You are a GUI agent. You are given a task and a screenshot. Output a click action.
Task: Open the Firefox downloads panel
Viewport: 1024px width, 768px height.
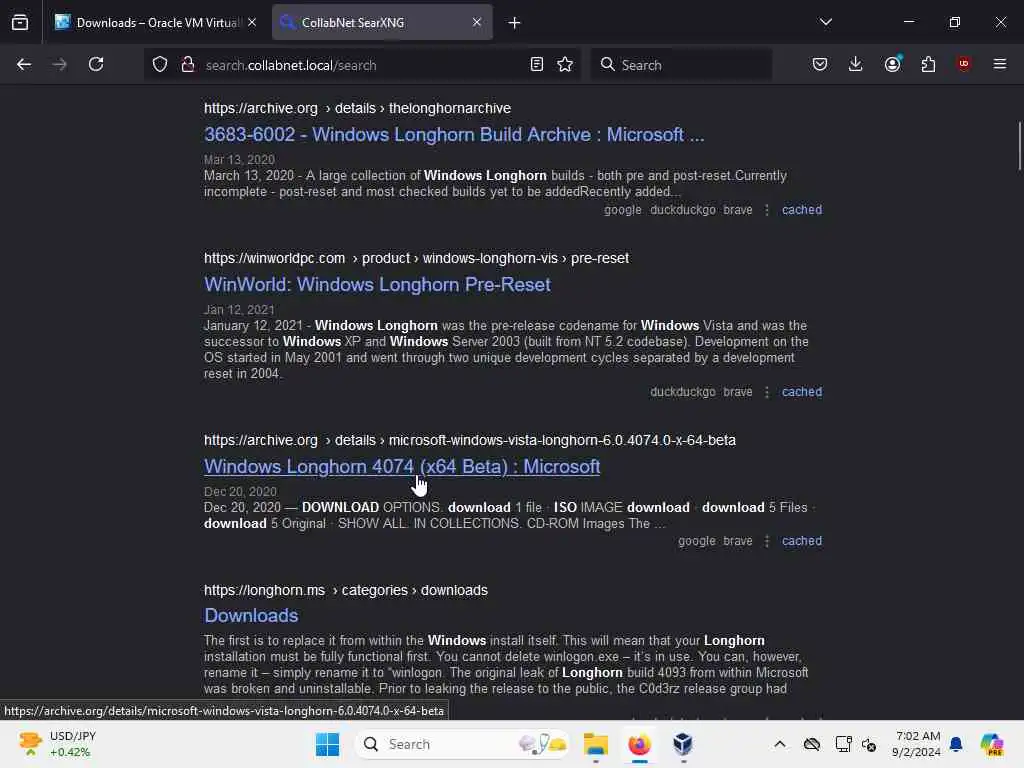click(856, 65)
